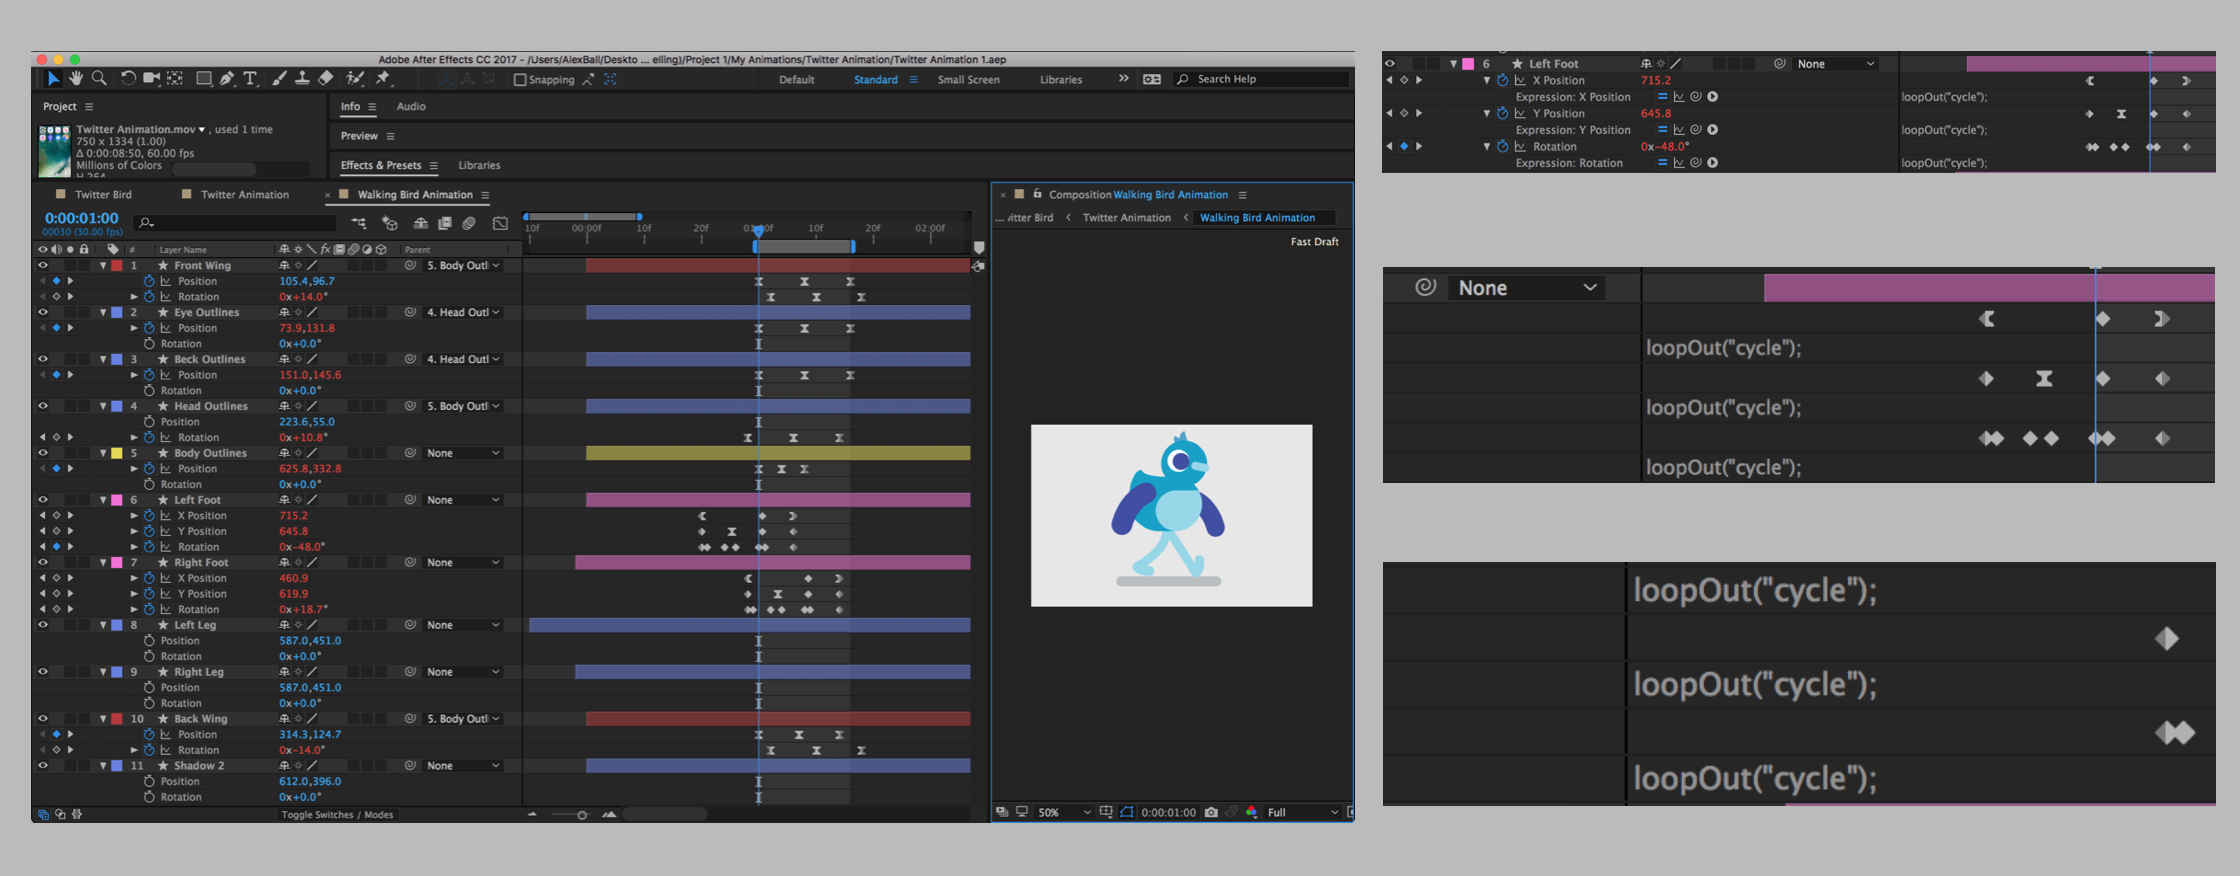Image resolution: width=2240 pixels, height=876 pixels.
Task: Open the Front Wing parent dropdown
Action: (x=463, y=266)
